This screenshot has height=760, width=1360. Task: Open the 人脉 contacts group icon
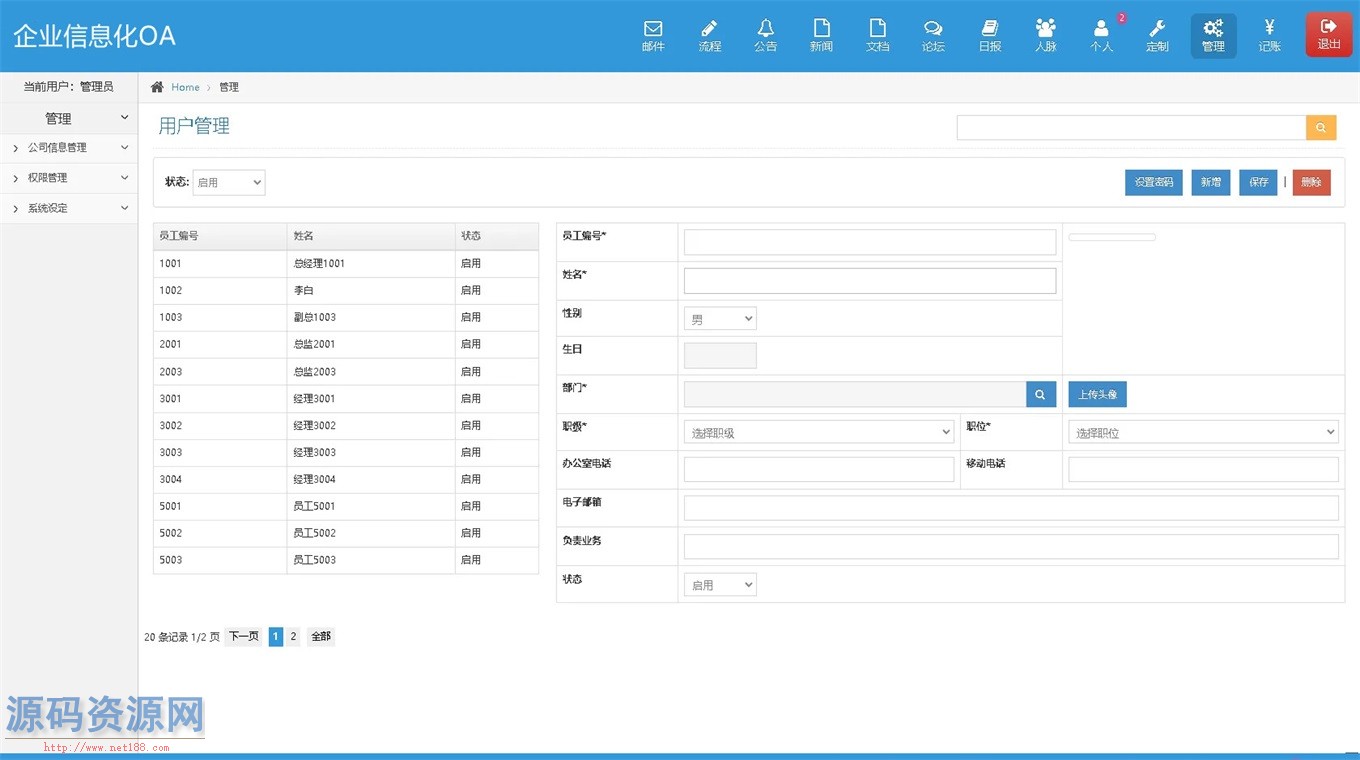tap(1045, 36)
